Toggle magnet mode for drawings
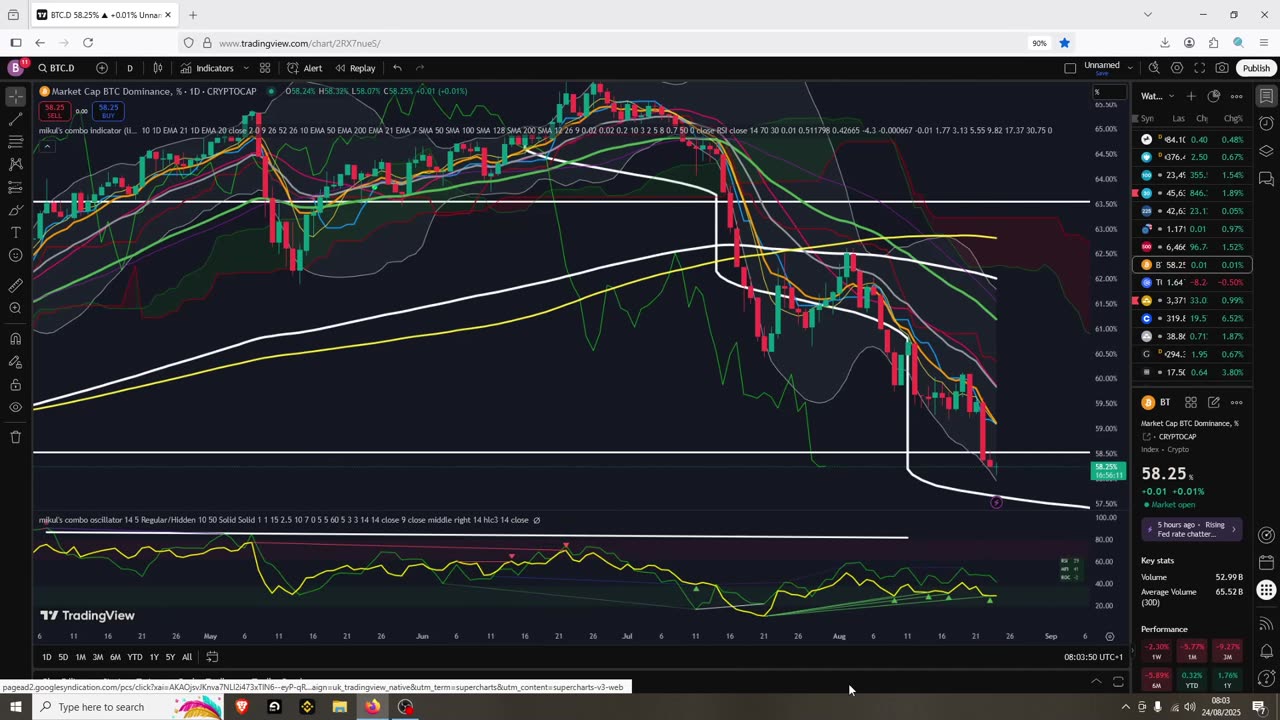The width and height of the screenshot is (1280, 720). pyautogui.click(x=16, y=339)
